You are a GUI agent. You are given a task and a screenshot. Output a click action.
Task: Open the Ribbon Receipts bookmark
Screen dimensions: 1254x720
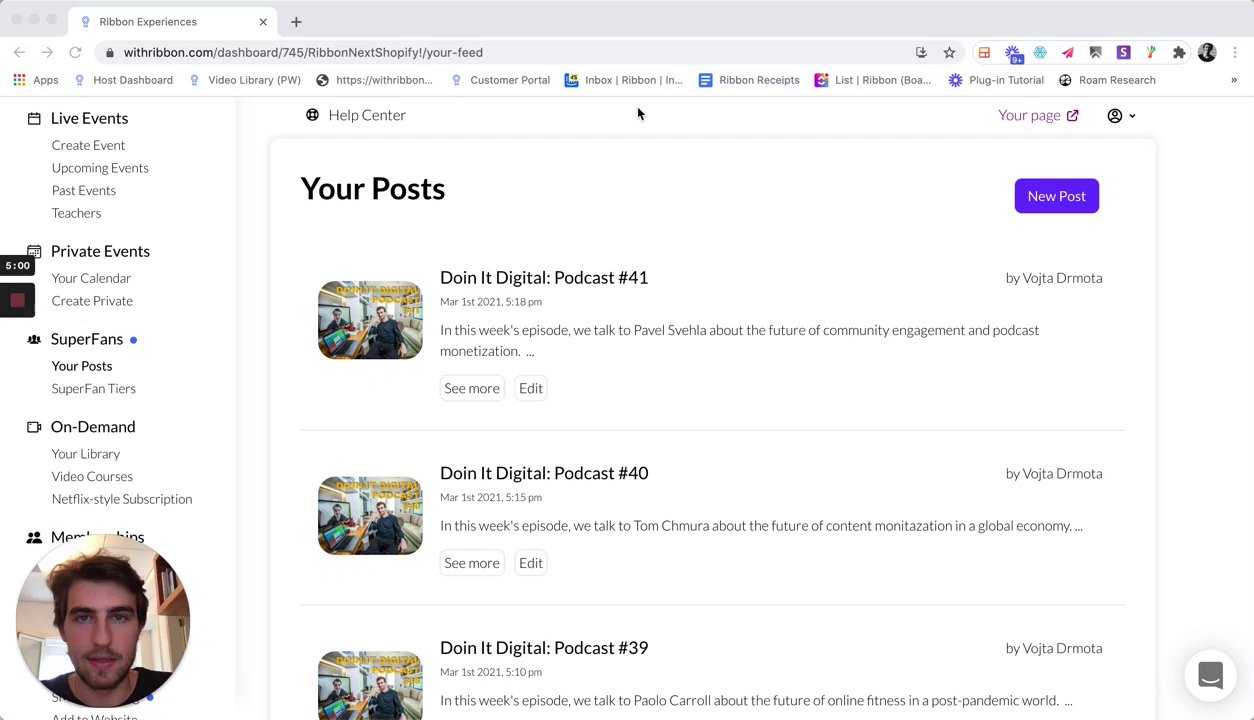[x=749, y=80]
